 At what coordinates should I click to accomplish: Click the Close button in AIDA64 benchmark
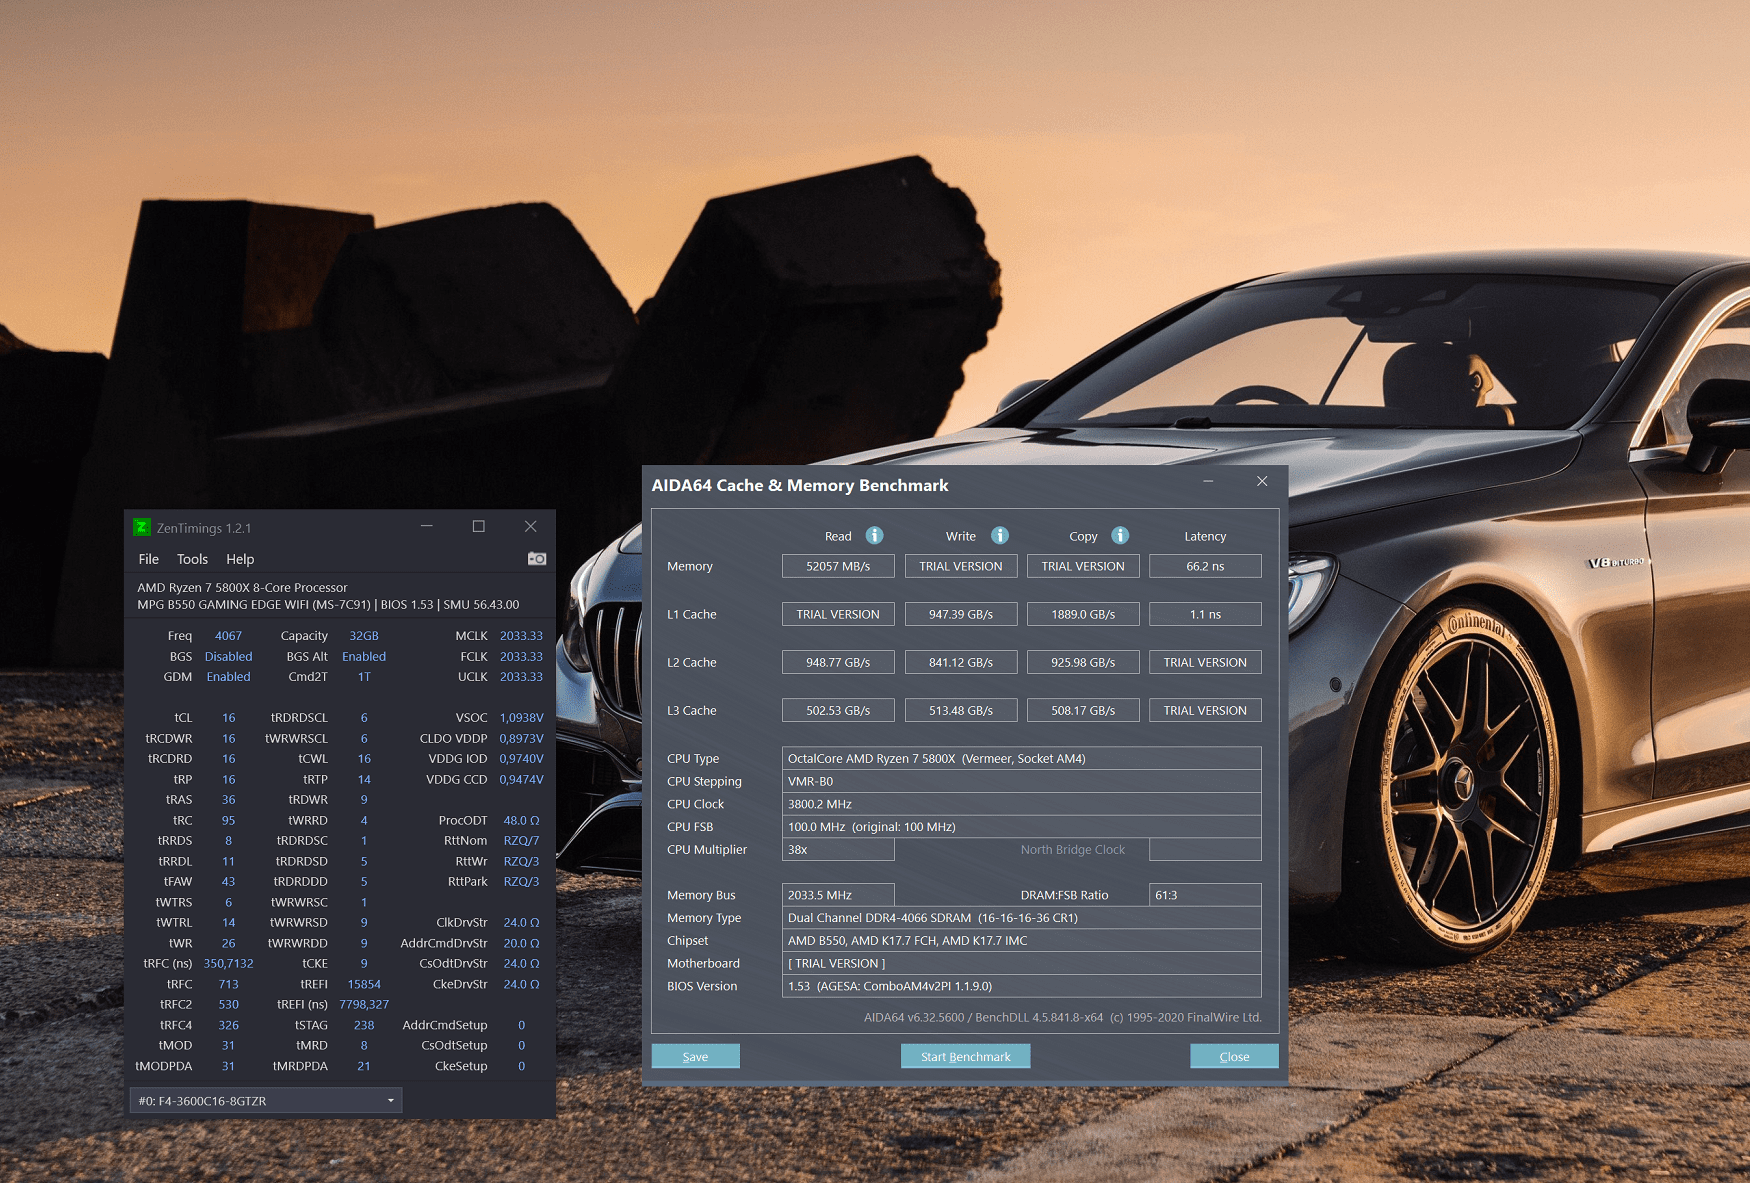pyautogui.click(x=1234, y=1056)
